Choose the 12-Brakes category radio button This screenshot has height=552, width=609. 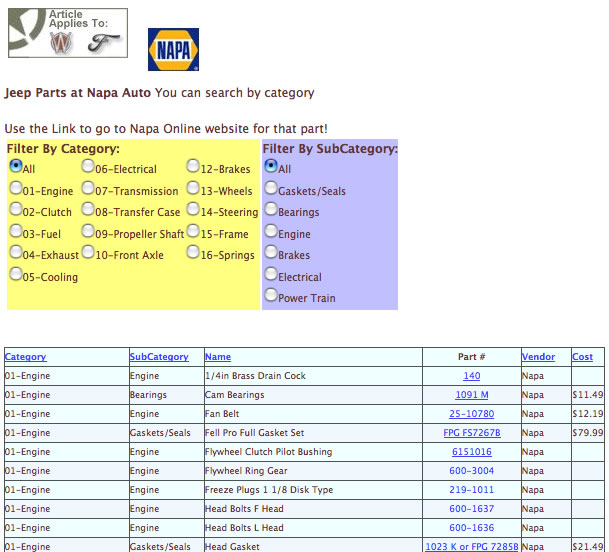(x=193, y=167)
